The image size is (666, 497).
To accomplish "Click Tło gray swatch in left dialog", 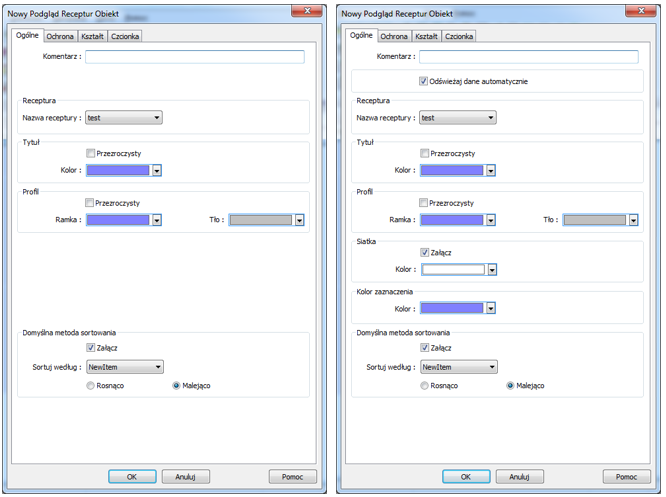I will point(261,220).
